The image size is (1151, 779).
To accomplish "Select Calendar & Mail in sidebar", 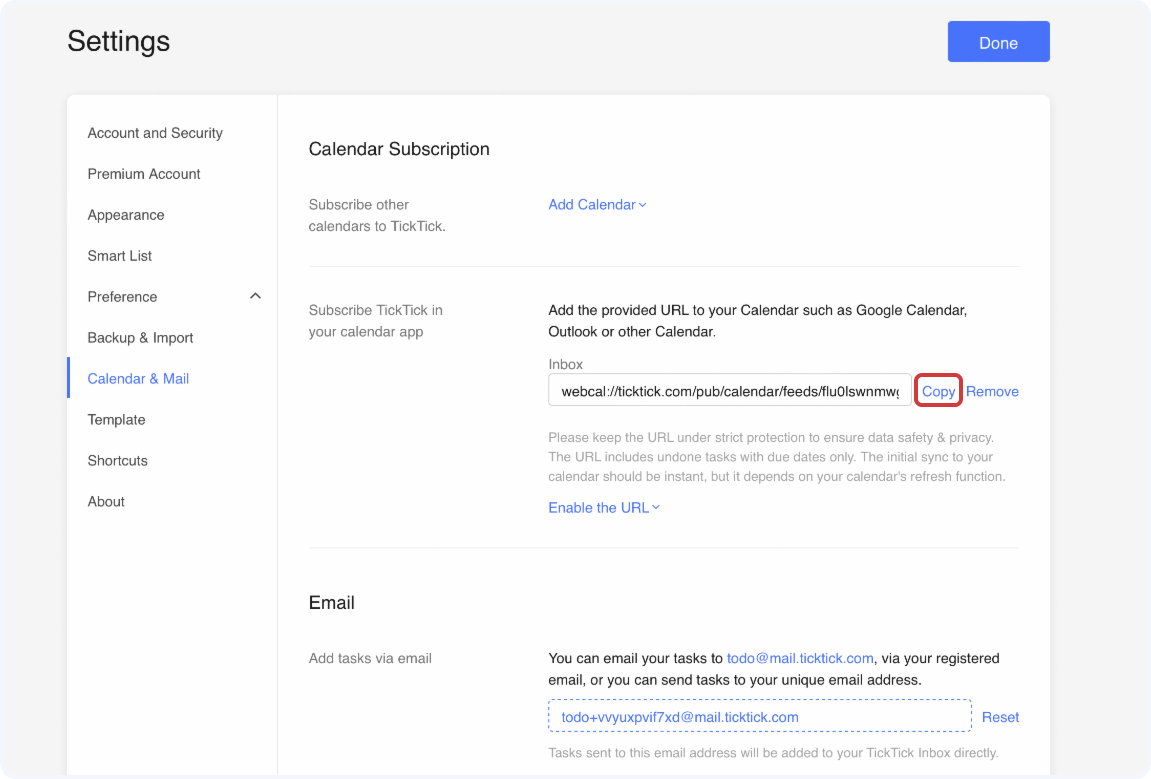I will [138, 379].
